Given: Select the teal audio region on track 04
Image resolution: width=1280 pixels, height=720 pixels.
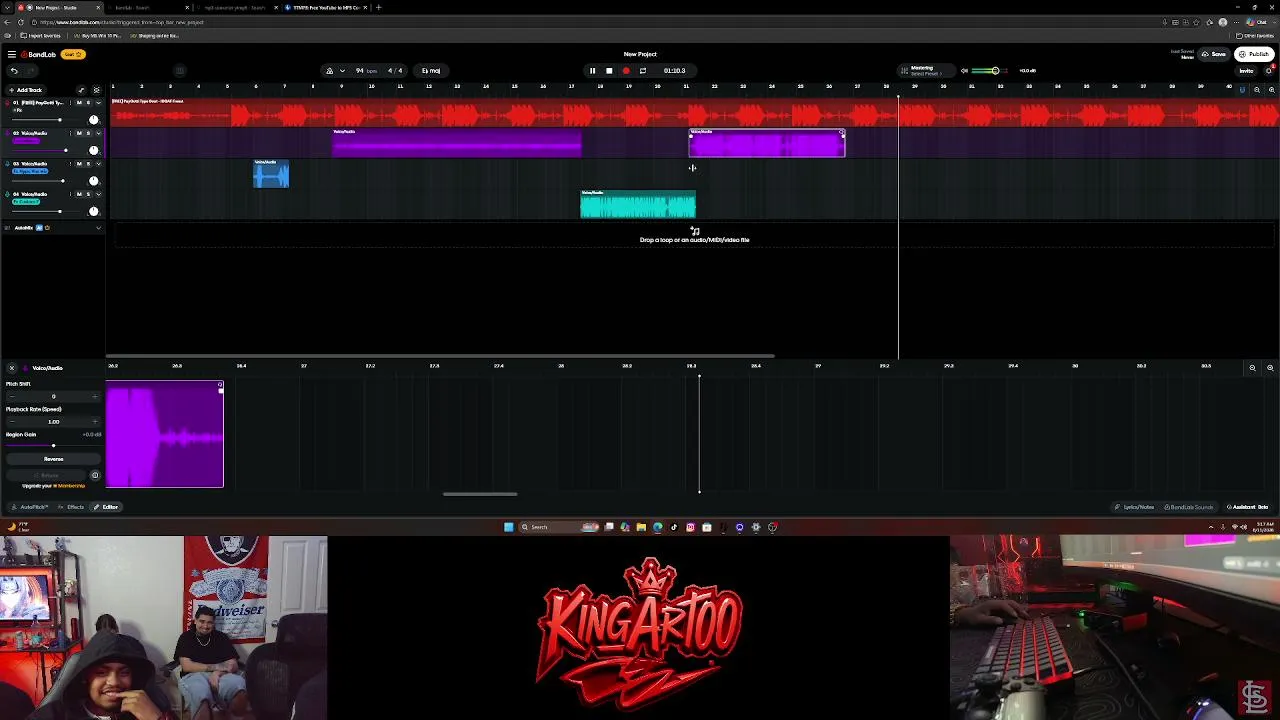Looking at the screenshot, I should 638,204.
